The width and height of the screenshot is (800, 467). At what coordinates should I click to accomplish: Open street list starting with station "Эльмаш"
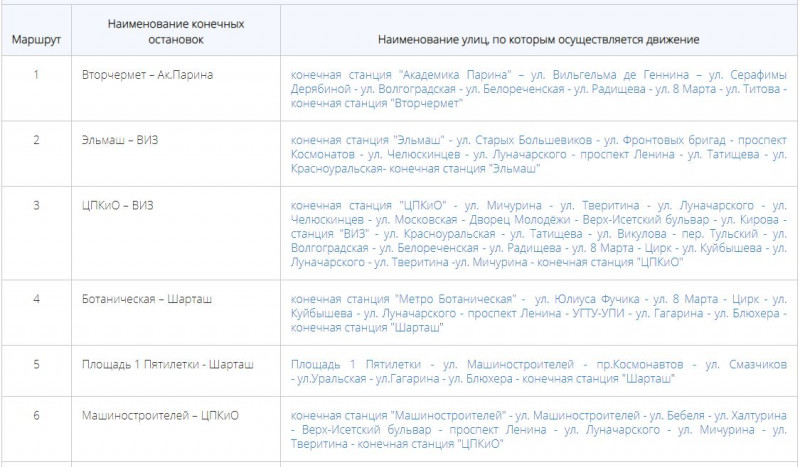[x=538, y=154]
